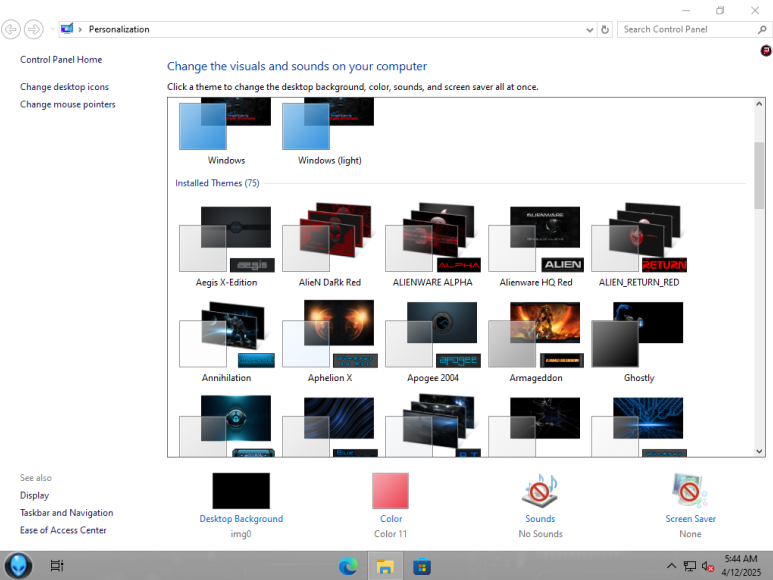
Task: Expand the address bar path chevron
Action: (x=80, y=30)
